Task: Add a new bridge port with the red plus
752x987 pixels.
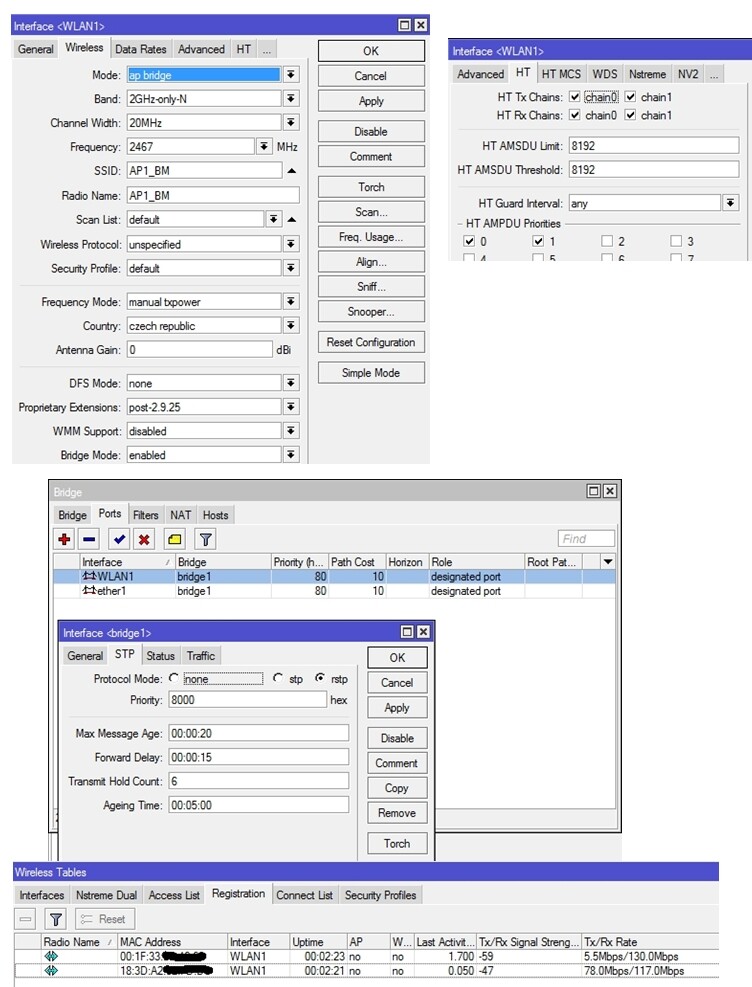Action: pyautogui.click(x=64, y=539)
